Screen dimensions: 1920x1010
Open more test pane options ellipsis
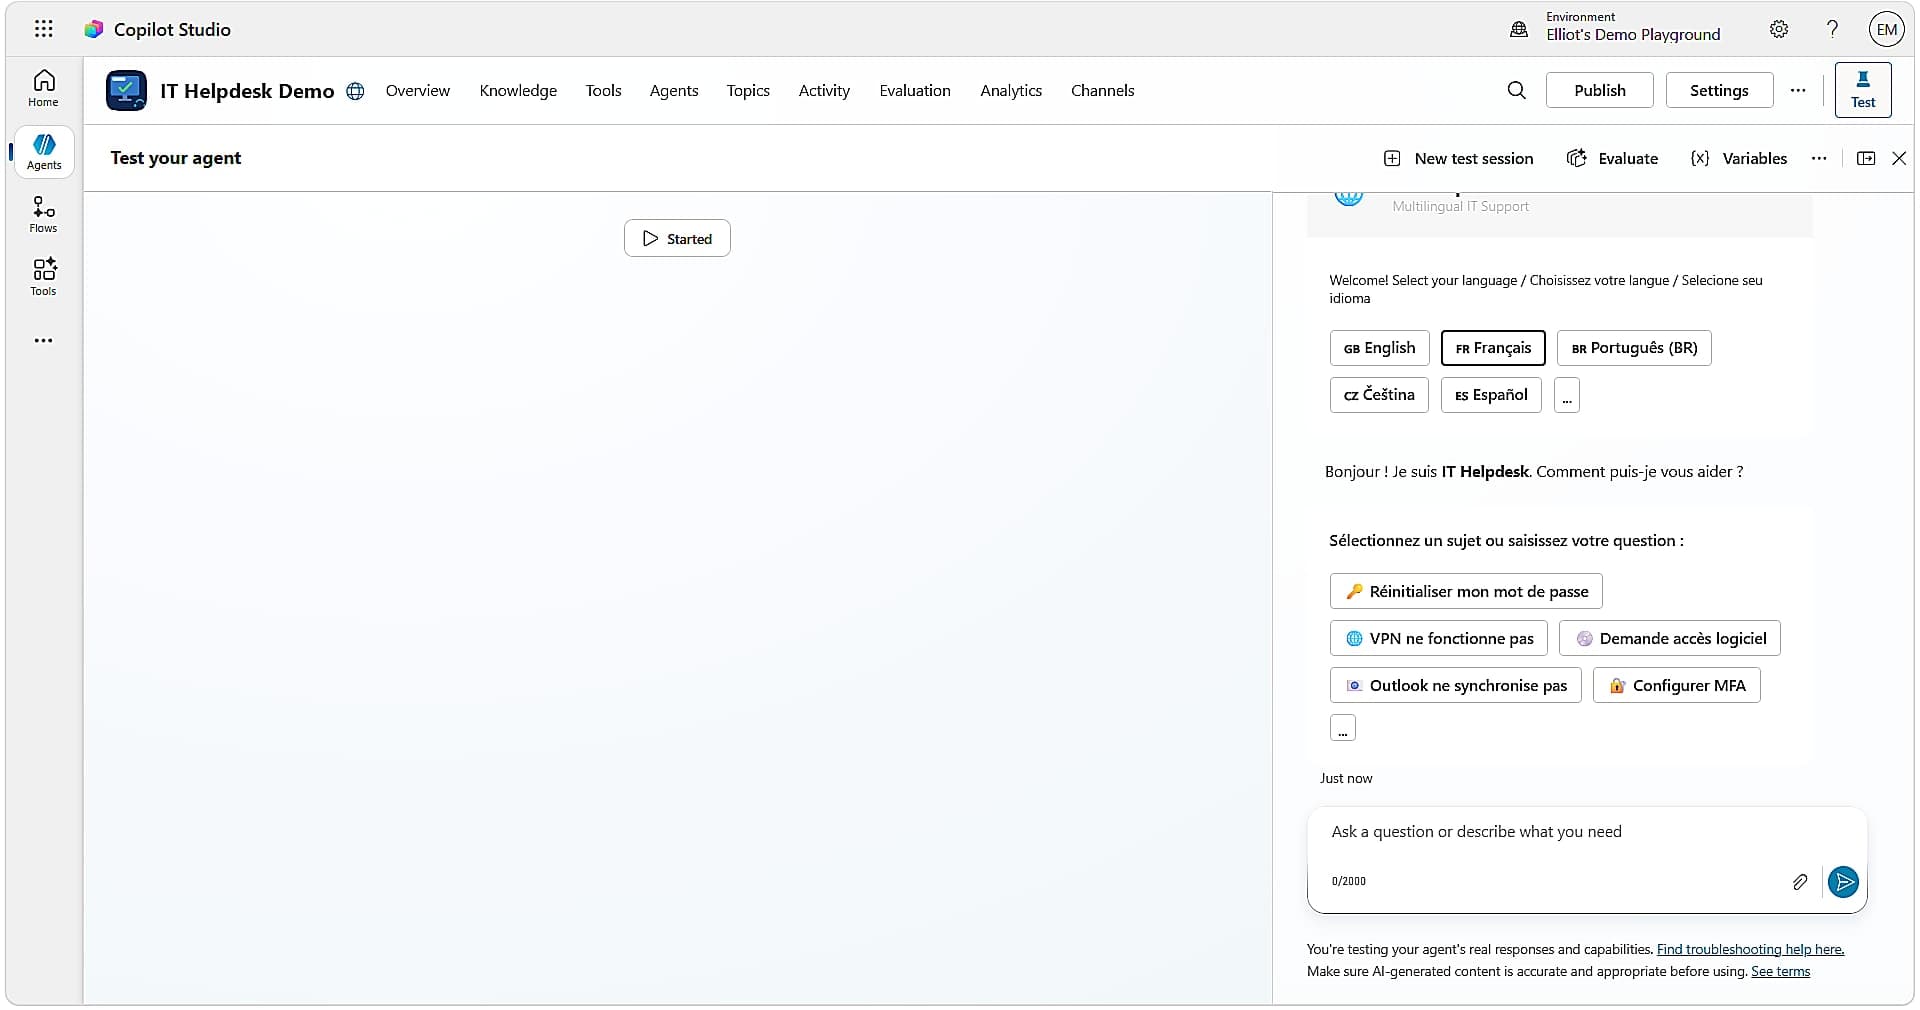point(1819,158)
